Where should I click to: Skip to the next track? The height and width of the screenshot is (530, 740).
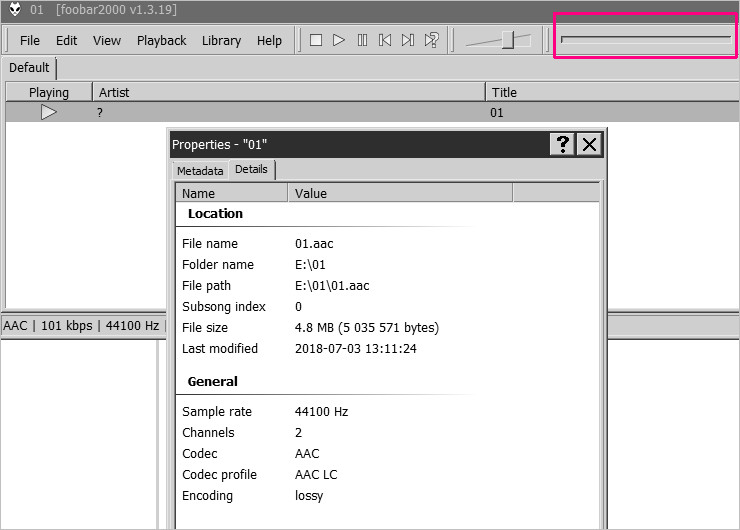coord(408,40)
